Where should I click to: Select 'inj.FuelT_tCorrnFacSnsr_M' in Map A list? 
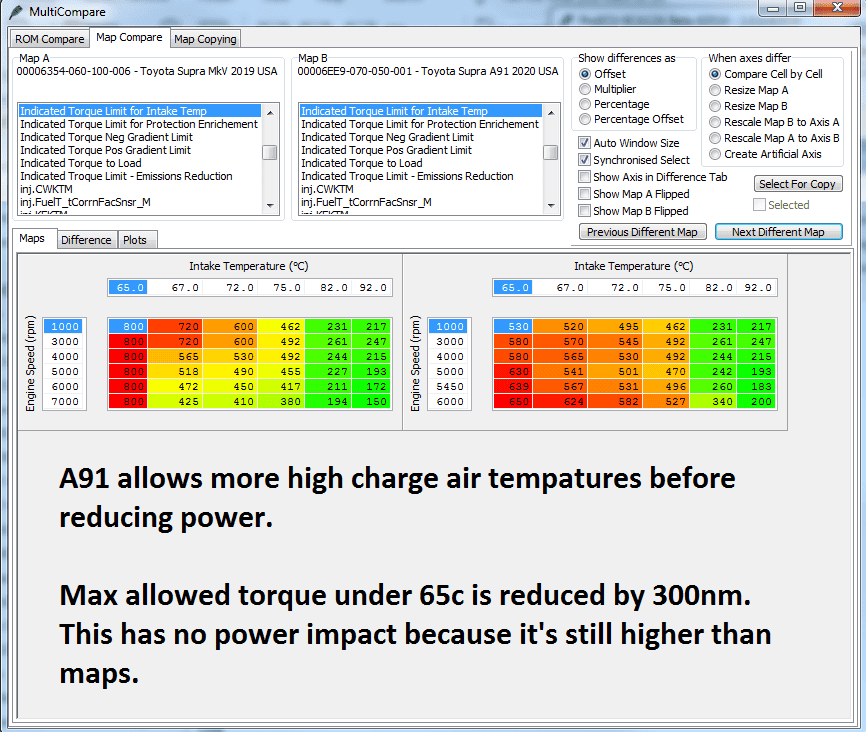[140, 202]
